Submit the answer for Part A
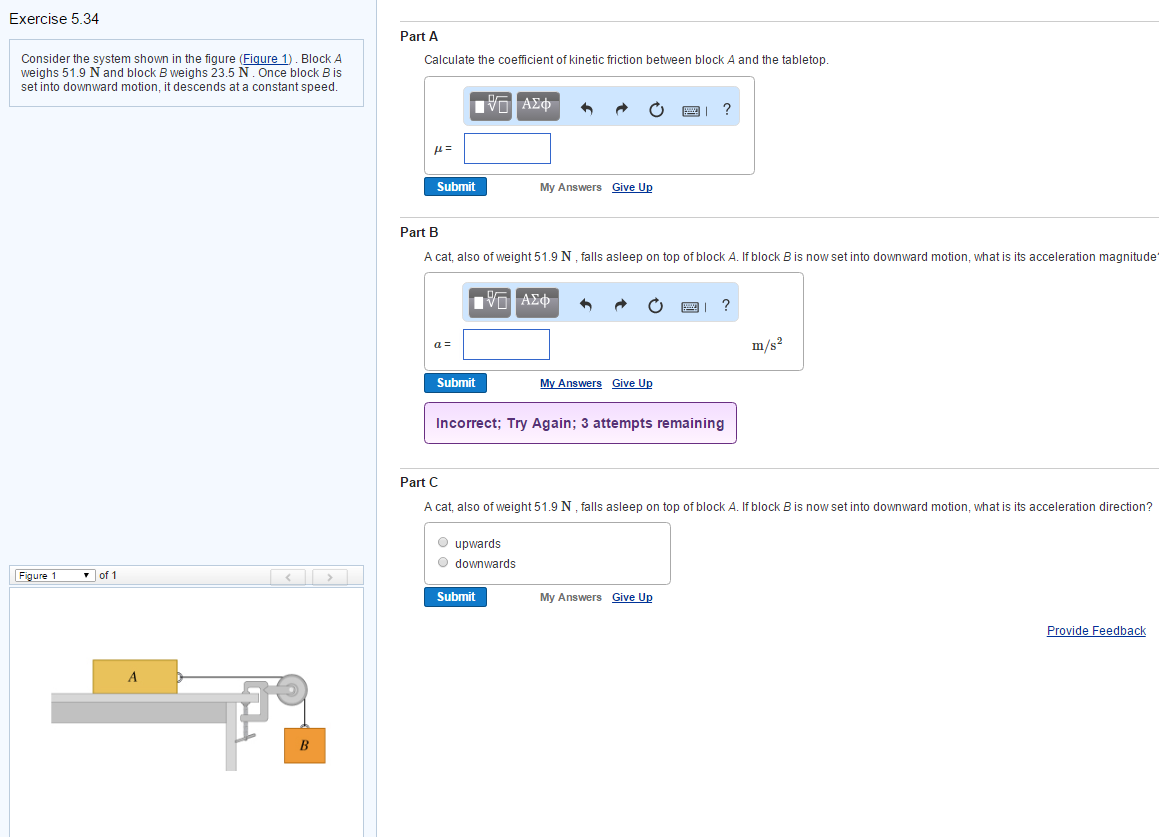1159x837 pixels. click(x=455, y=186)
